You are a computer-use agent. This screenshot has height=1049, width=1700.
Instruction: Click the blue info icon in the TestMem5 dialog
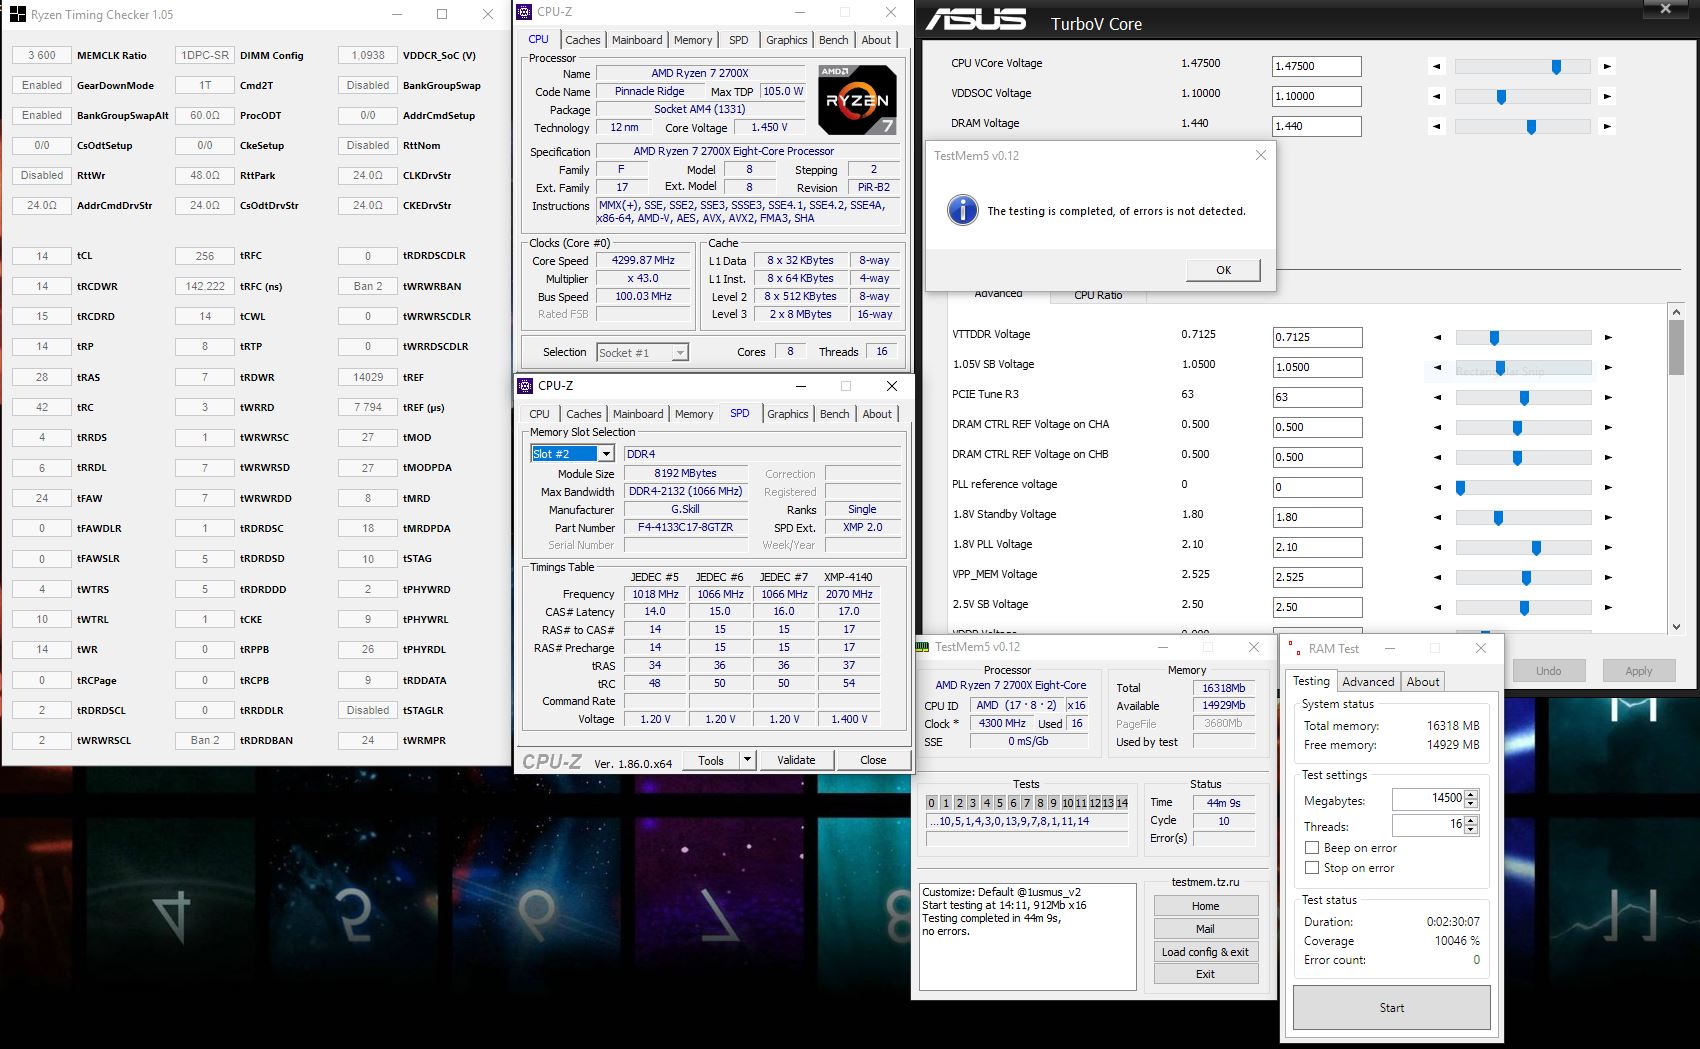tap(962, 210)
